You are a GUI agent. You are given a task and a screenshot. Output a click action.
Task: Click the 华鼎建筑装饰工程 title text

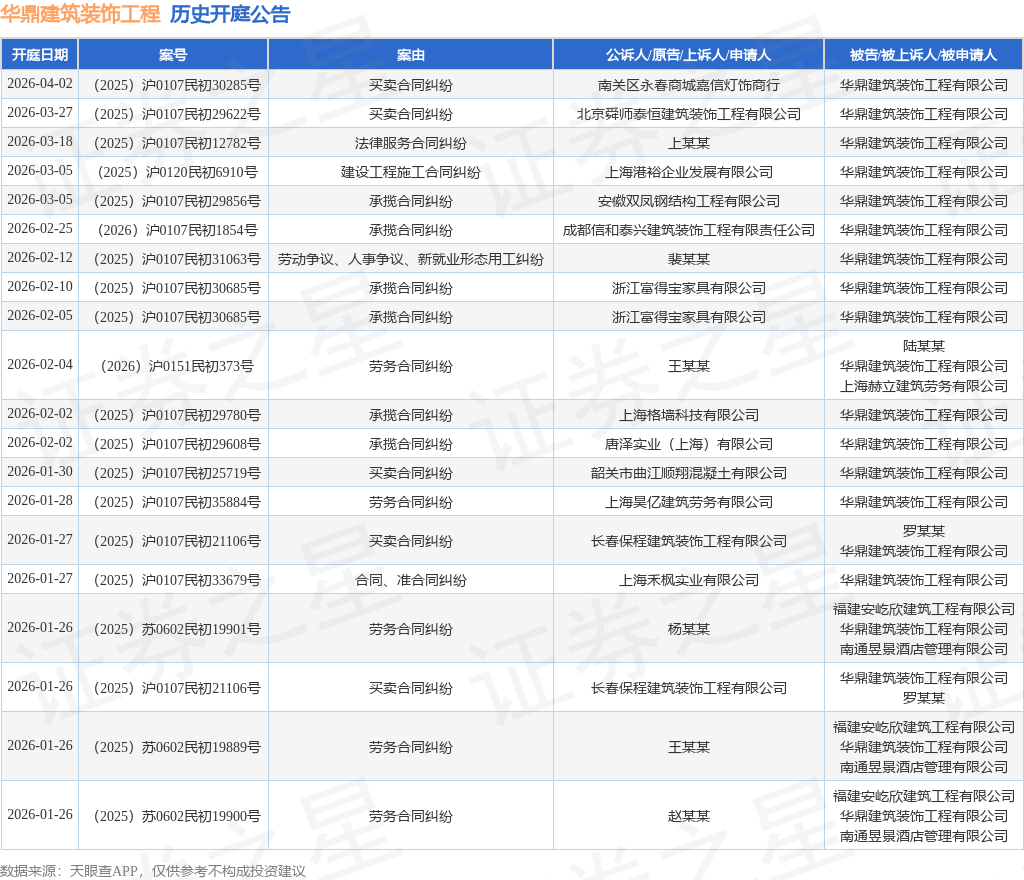tap(80, 14)
